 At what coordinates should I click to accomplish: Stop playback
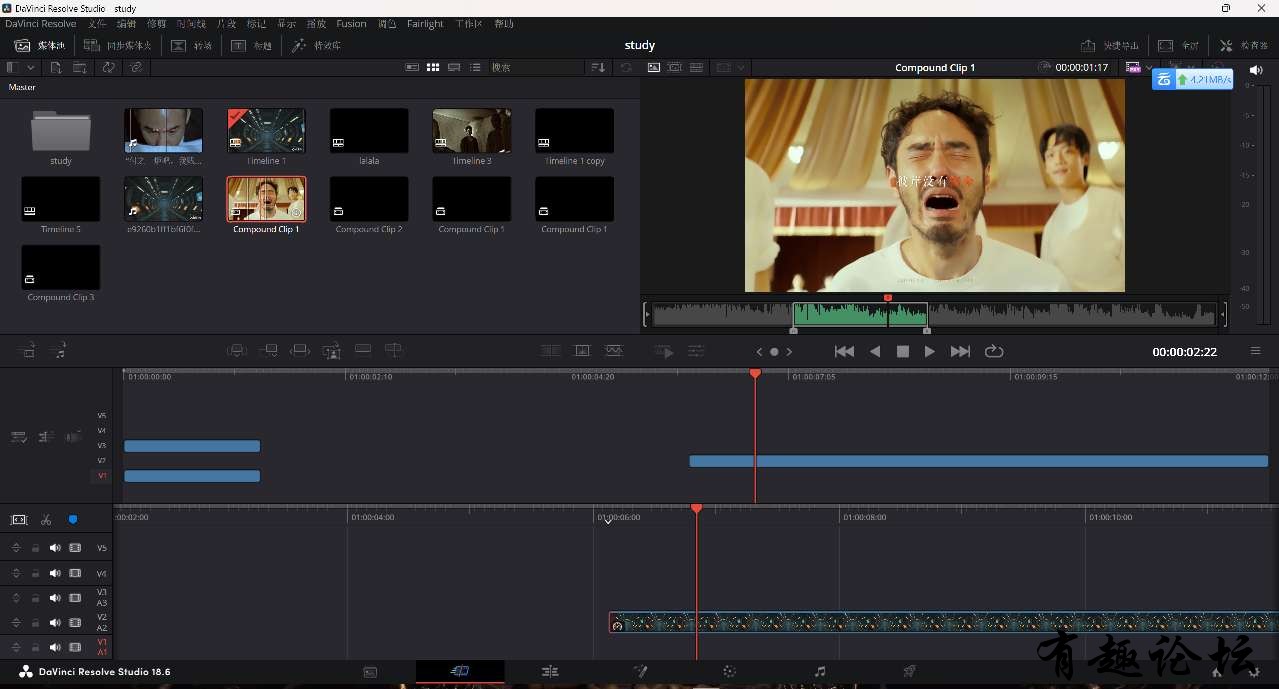click(x=902, y=352)
